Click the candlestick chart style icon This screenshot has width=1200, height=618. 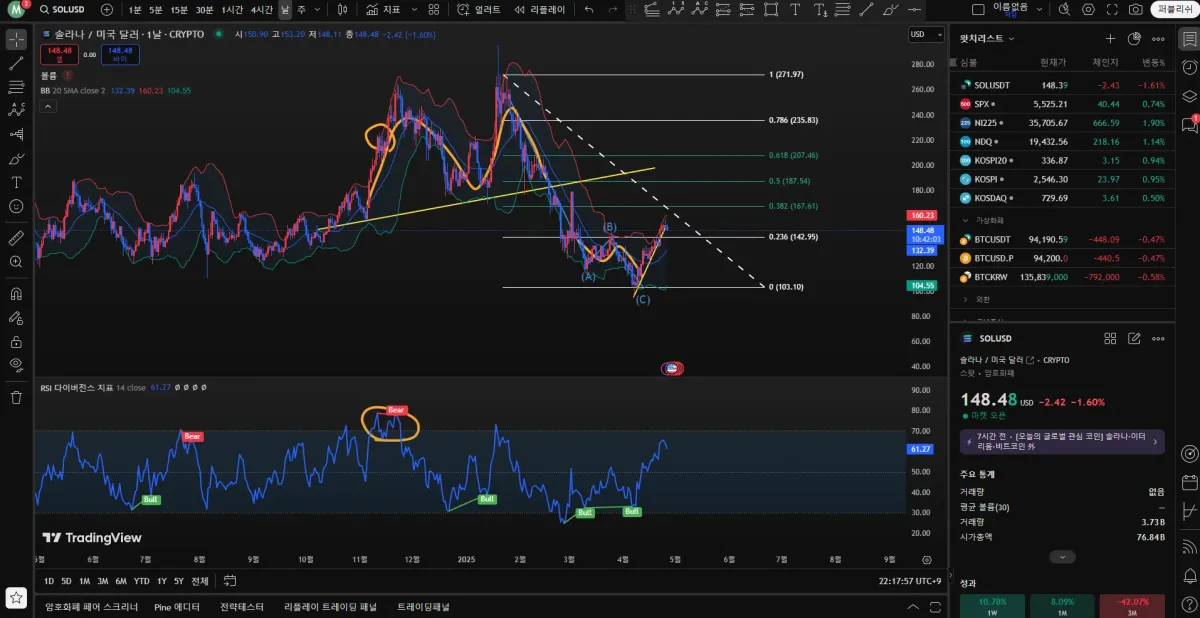click(x=342, y=9)
